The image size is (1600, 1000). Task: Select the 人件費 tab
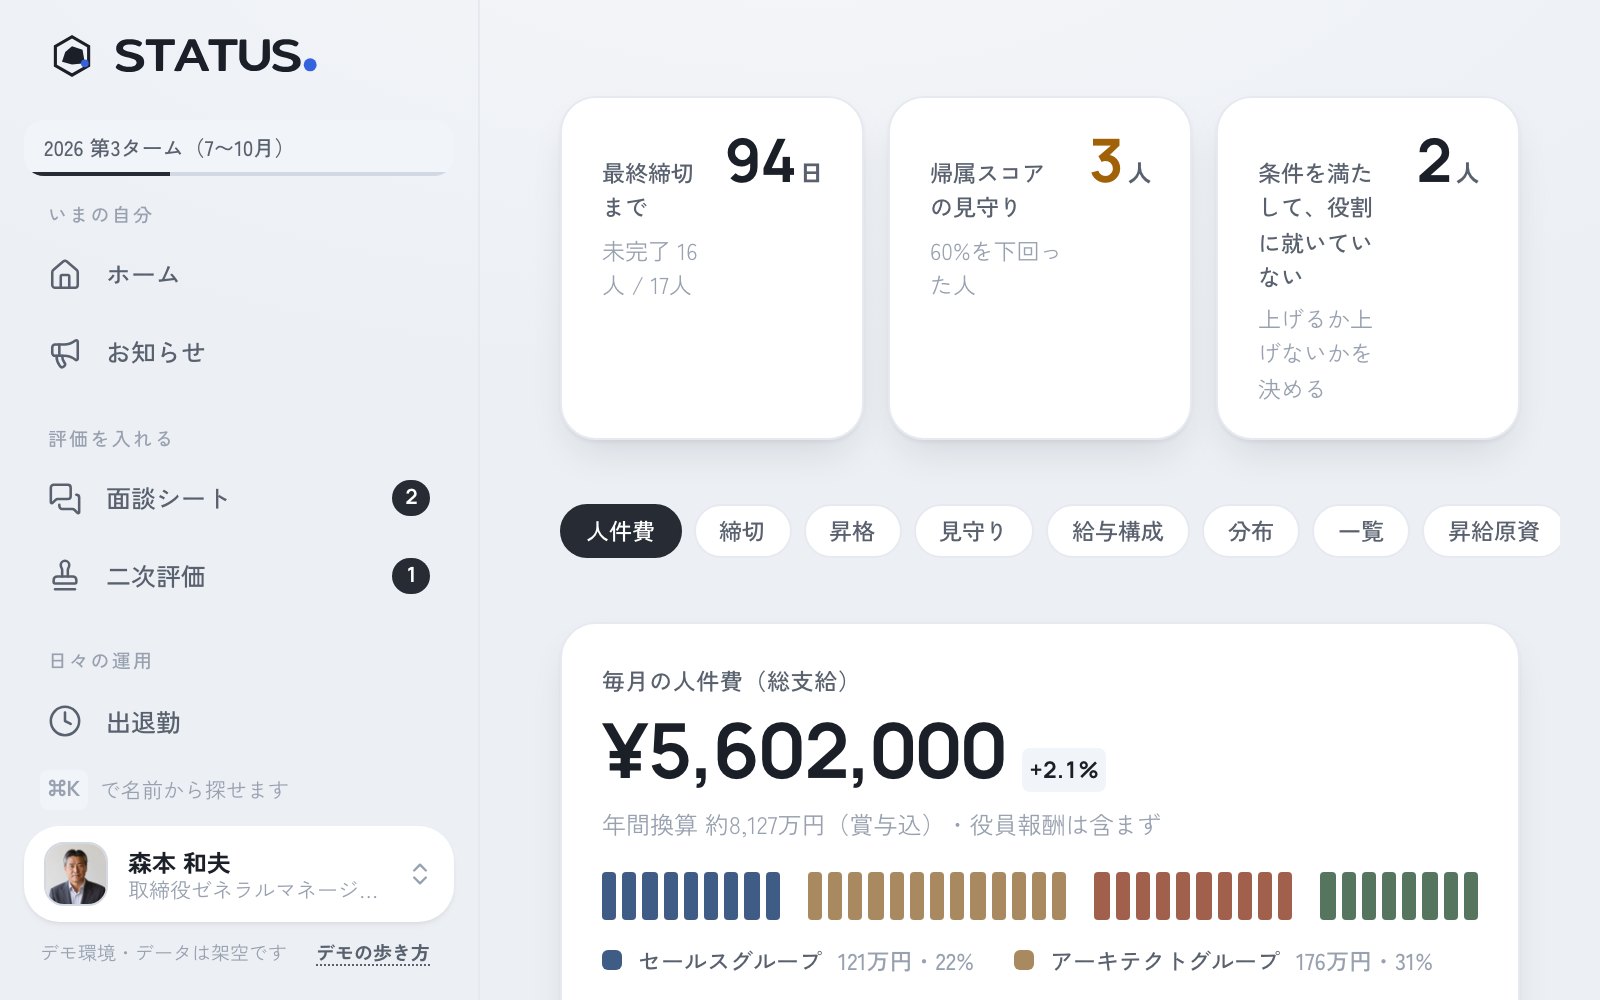pos(621,531)
